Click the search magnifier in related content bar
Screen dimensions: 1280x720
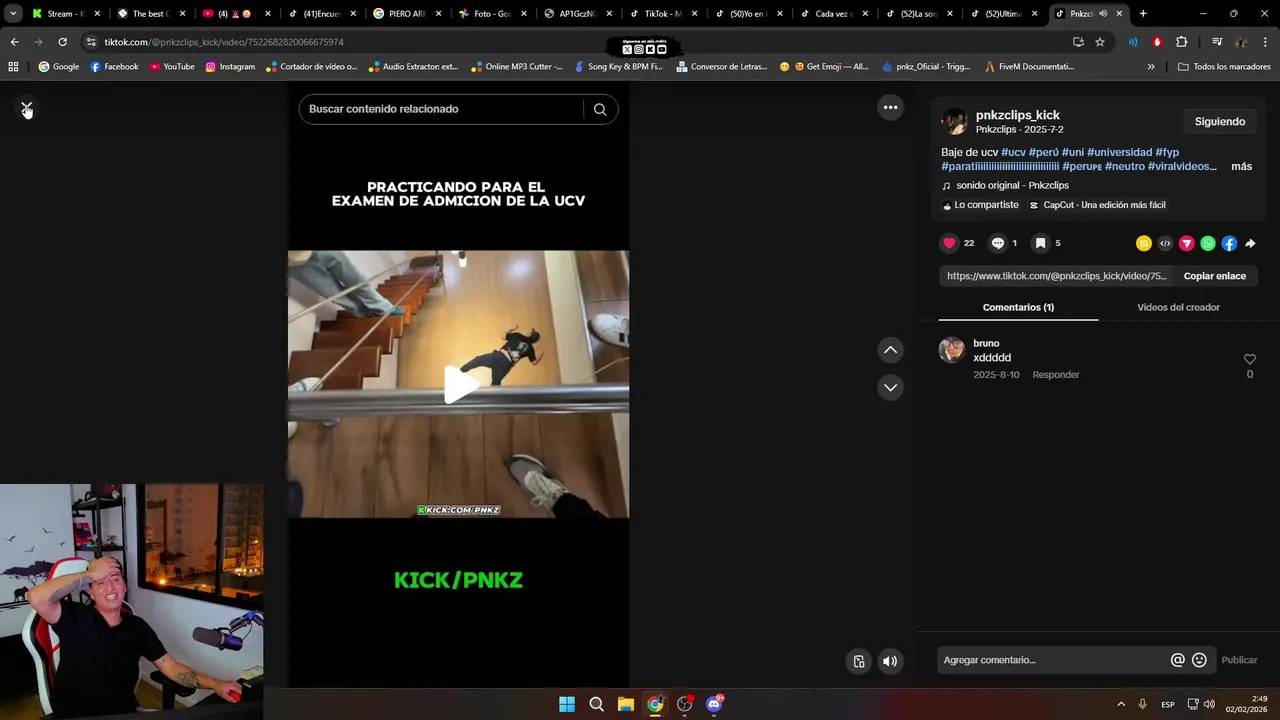(600, 109)
